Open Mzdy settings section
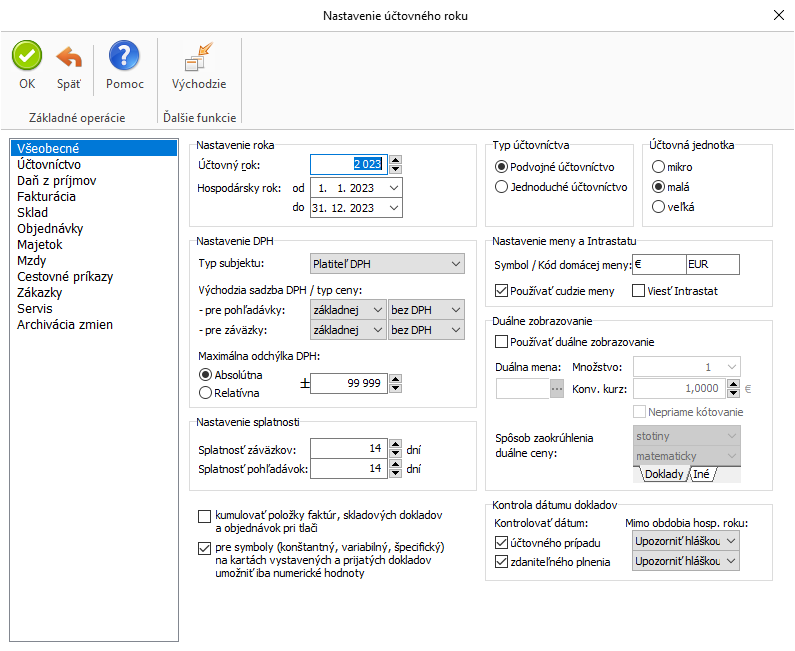795x651 pixels. [94, 261]
